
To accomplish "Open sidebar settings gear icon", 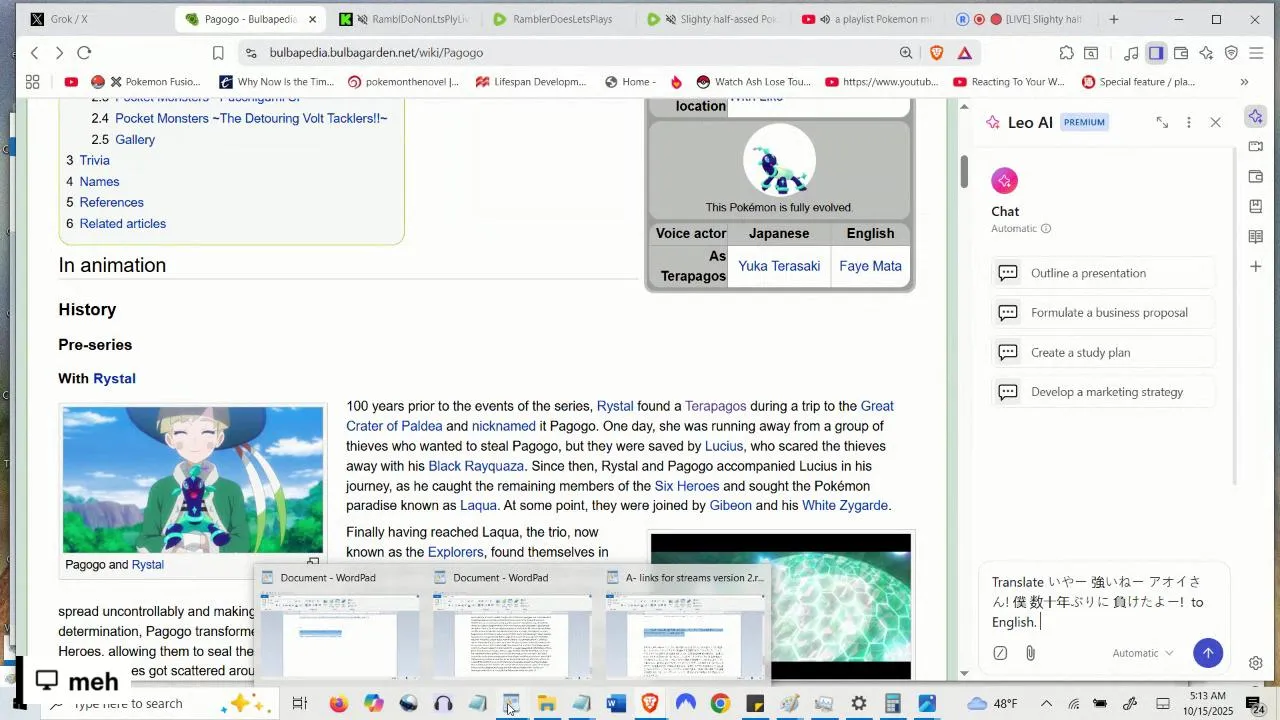I will (x=1256, y=663).
